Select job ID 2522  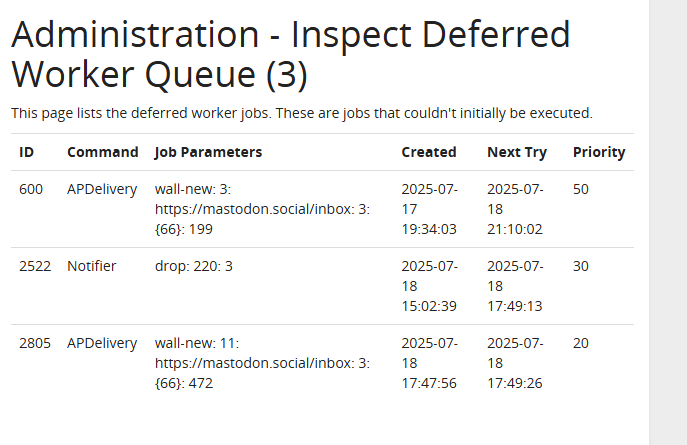tap(35, 266)
